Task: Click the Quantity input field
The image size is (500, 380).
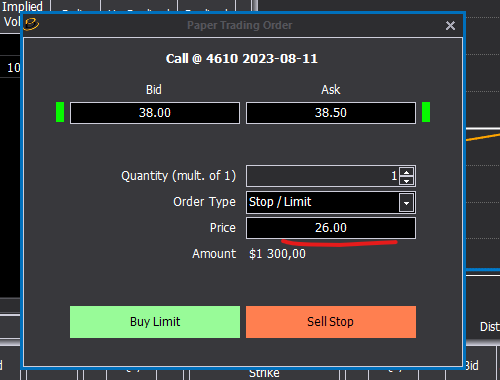Action: point(323,176)
